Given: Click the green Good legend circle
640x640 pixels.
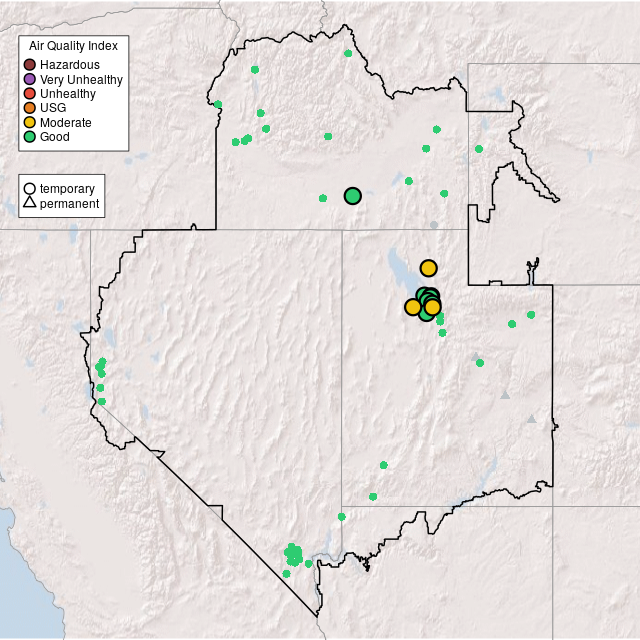Looking at the screenshot, I should click(x=30, y=137).
